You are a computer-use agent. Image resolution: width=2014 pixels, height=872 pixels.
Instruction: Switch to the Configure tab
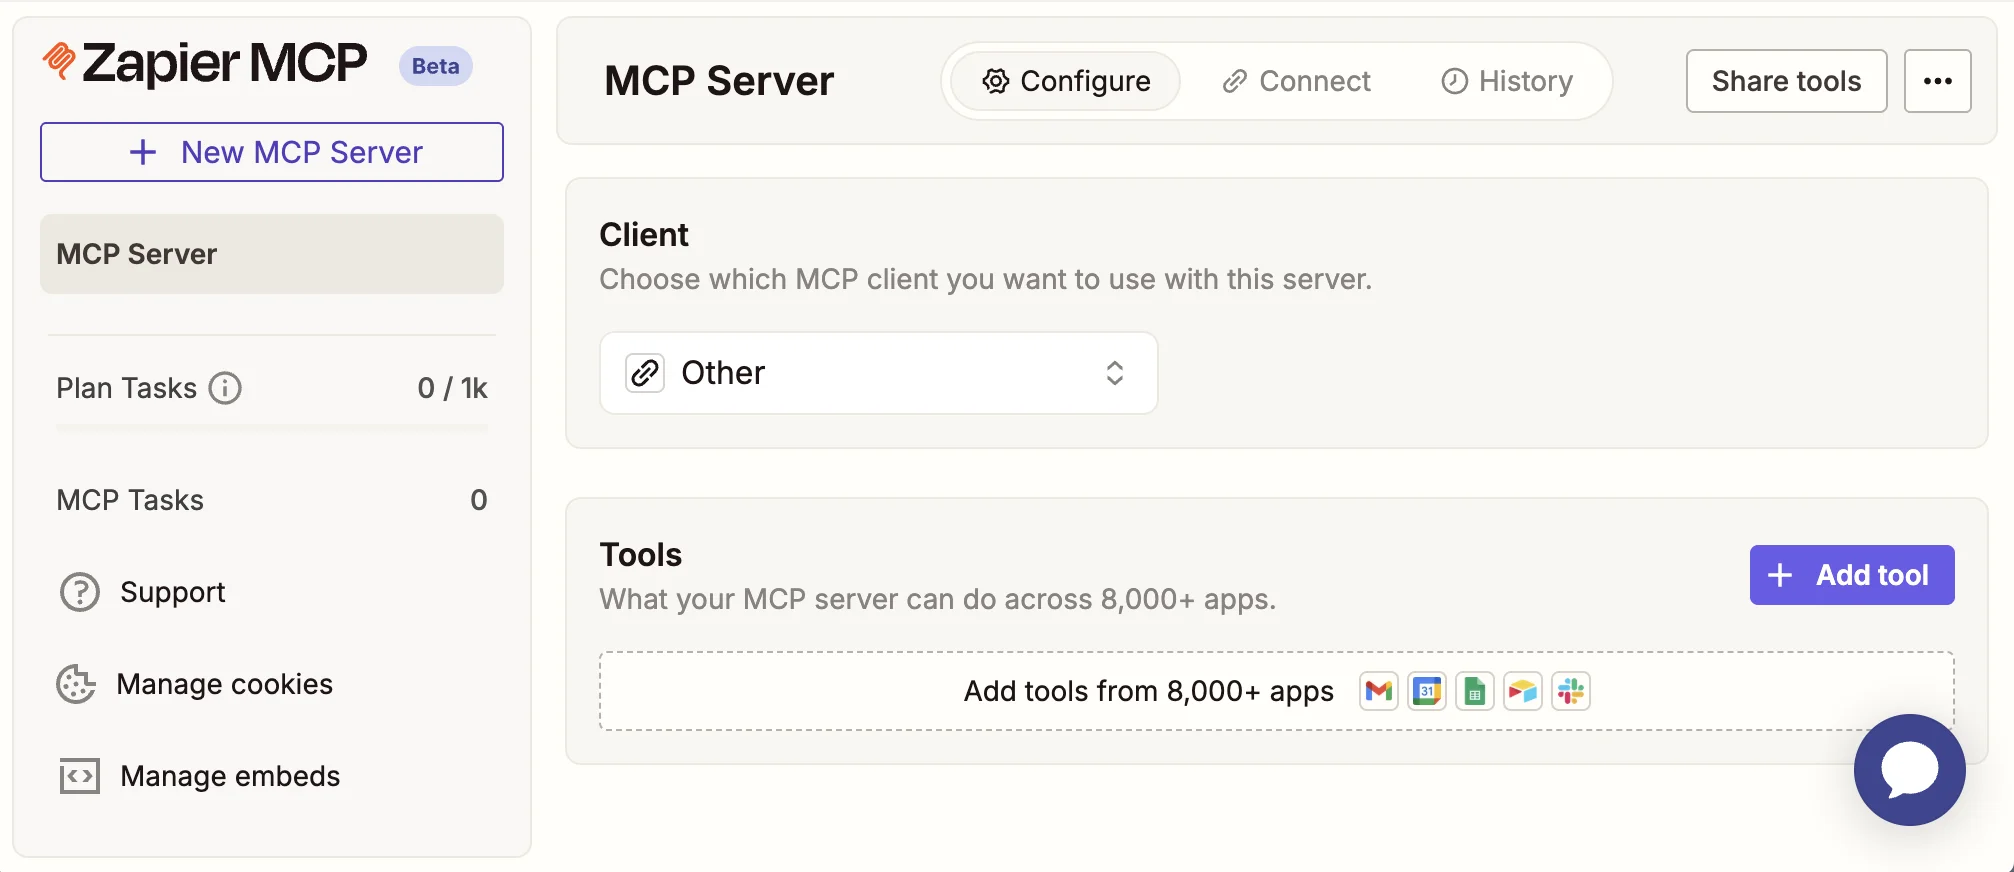[1066, 81]
